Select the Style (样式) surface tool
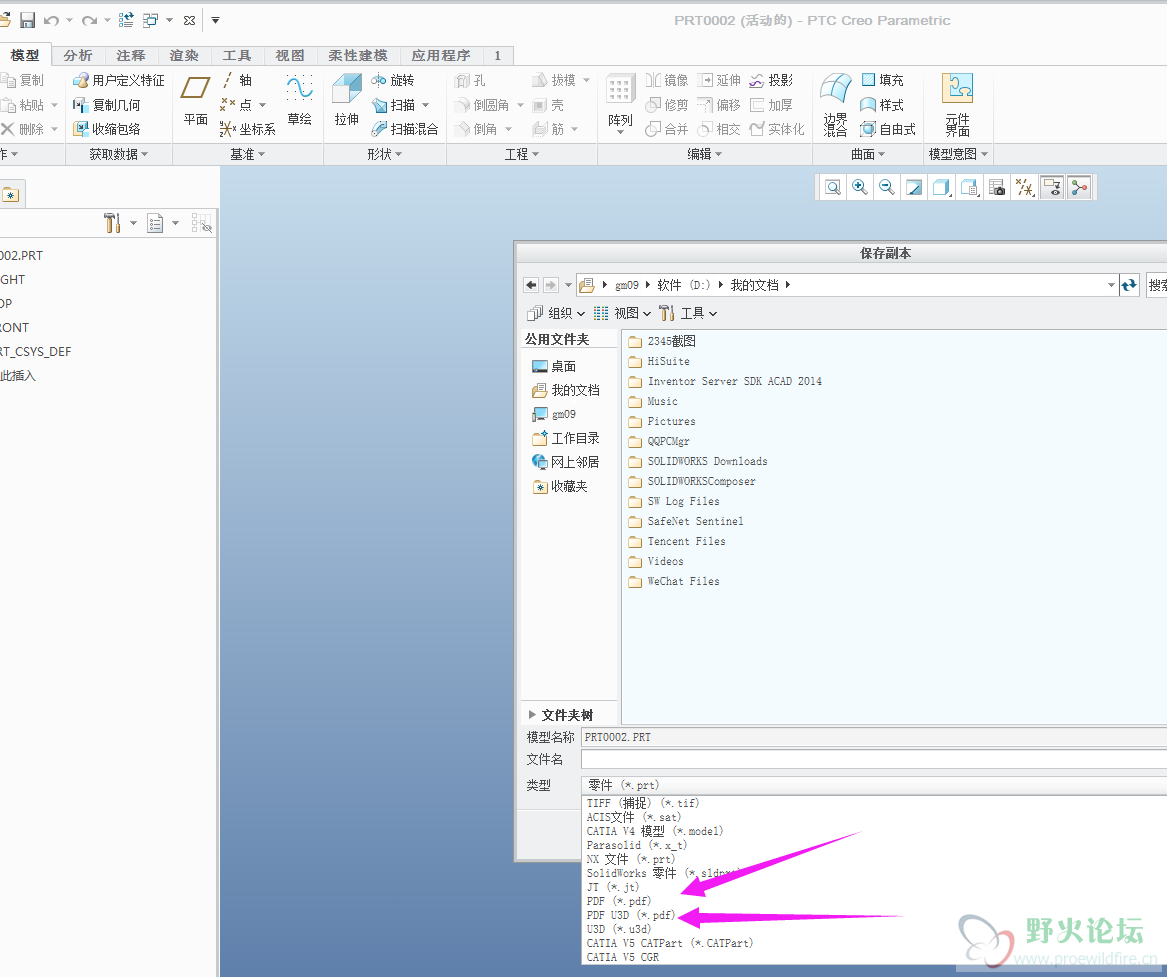 pos(882,105)
